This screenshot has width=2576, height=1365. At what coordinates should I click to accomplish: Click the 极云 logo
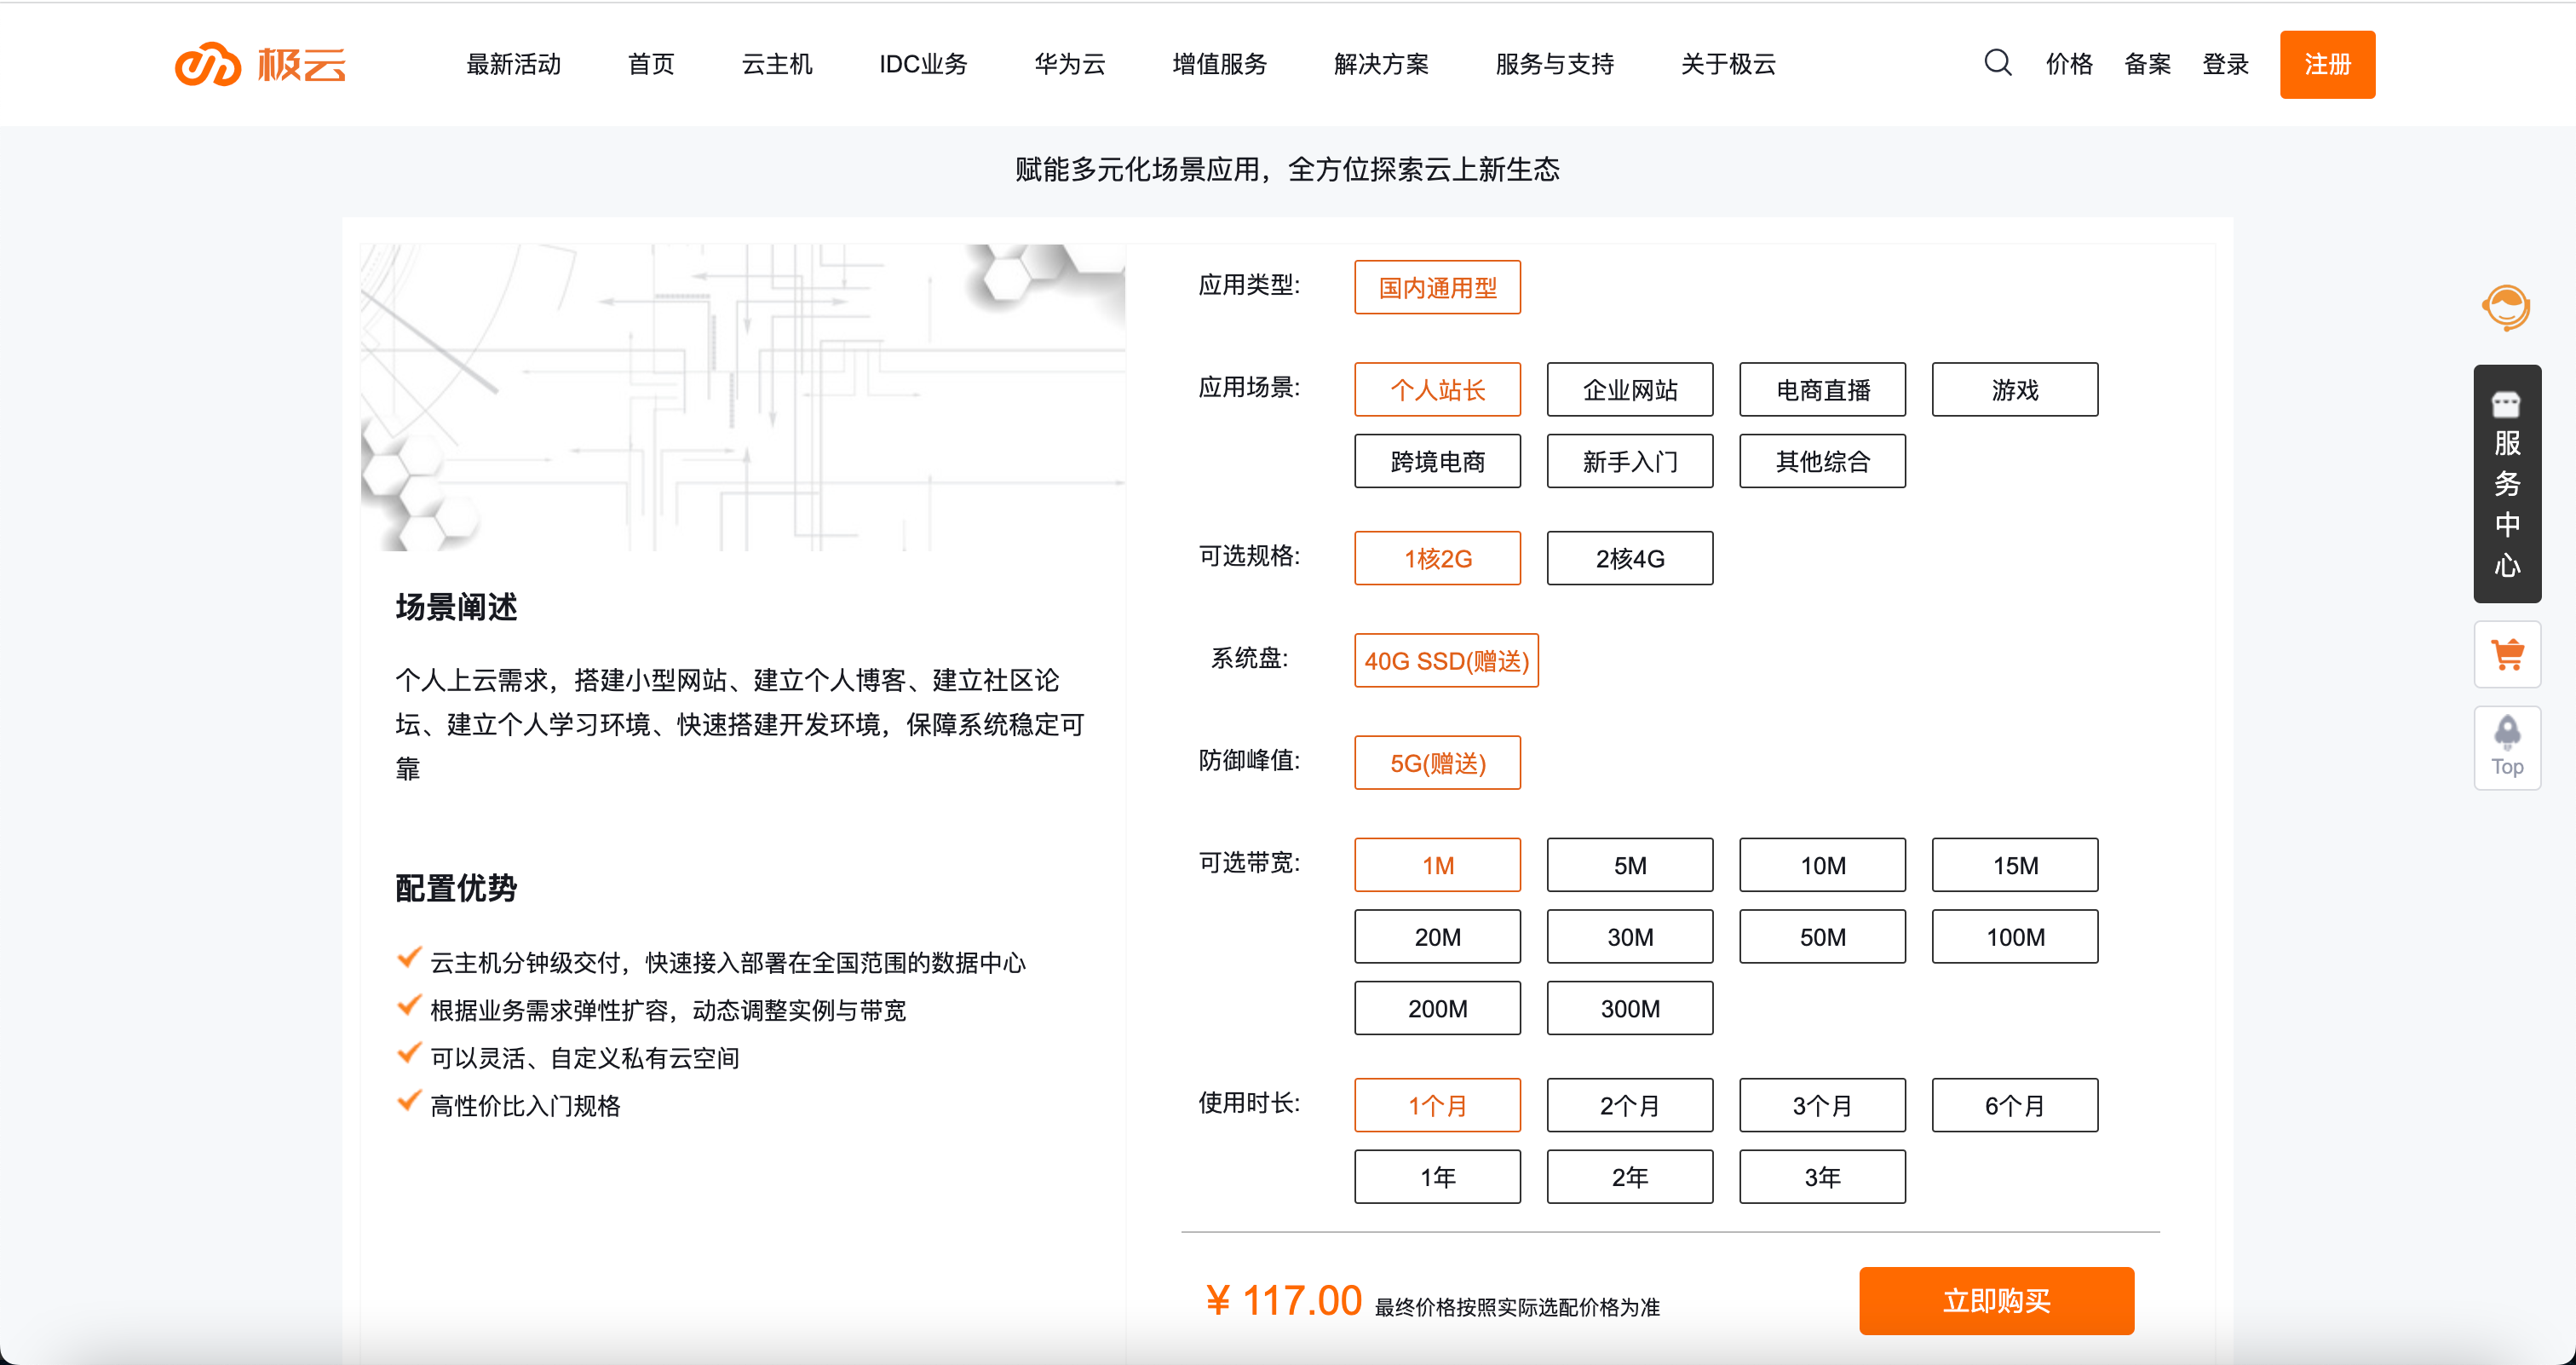[x=260, y=65]
